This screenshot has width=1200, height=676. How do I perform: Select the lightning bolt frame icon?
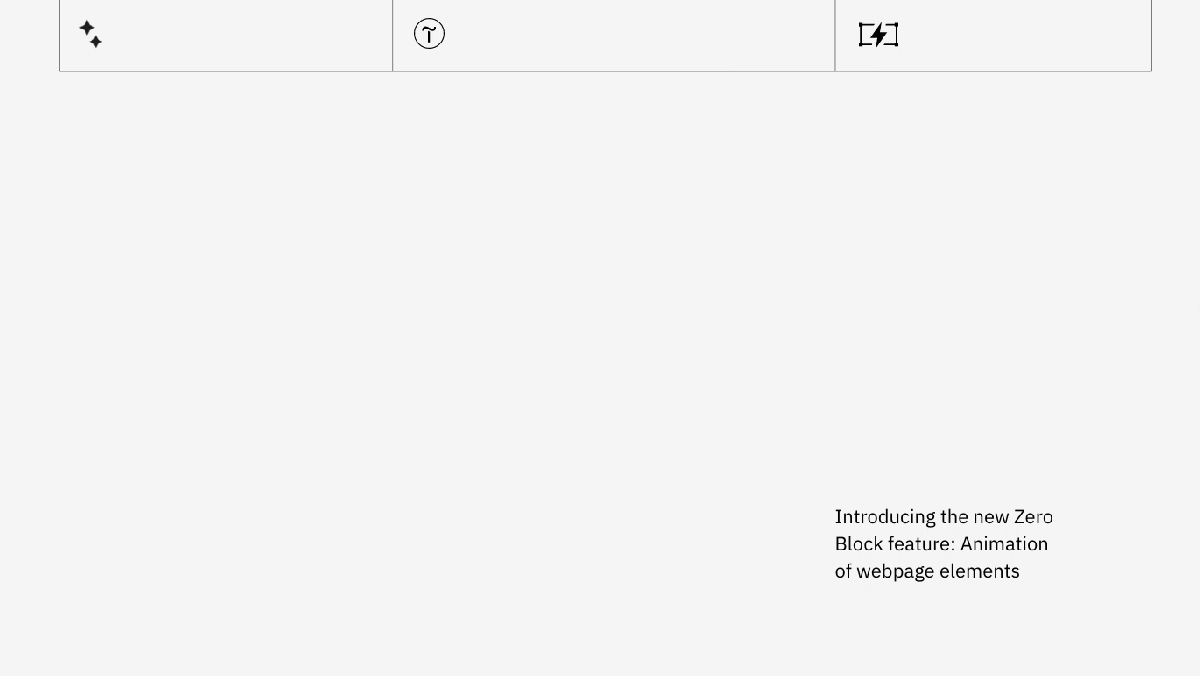click(878, 35)
